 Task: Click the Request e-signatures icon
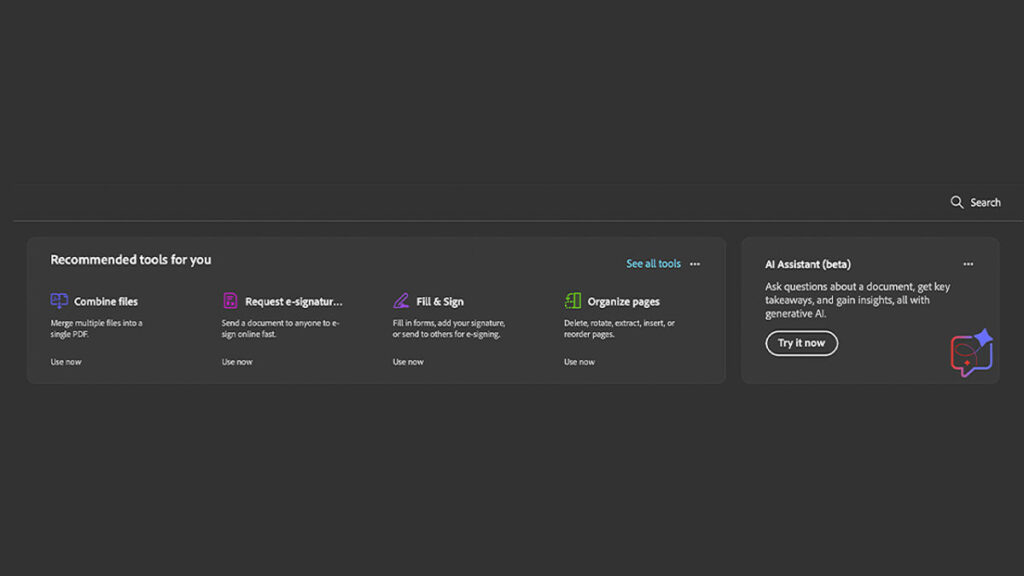pyautogui.click(x=230, y=301)
